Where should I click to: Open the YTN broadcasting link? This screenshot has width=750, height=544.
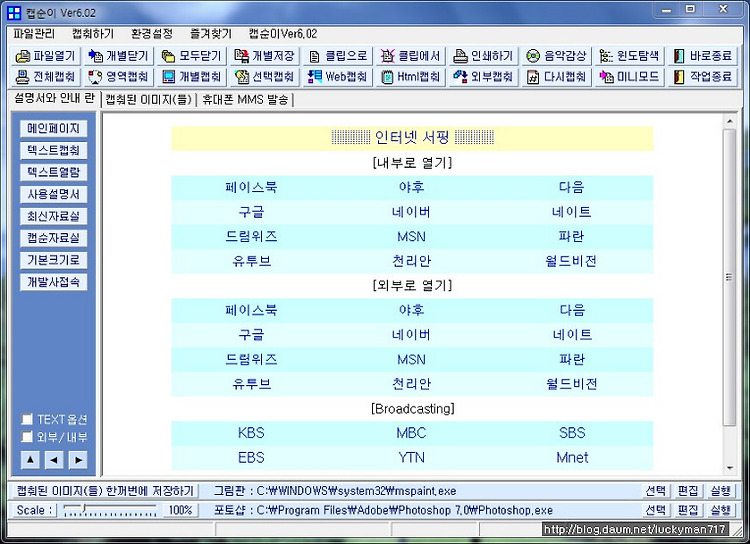click(x=411, y=458)
